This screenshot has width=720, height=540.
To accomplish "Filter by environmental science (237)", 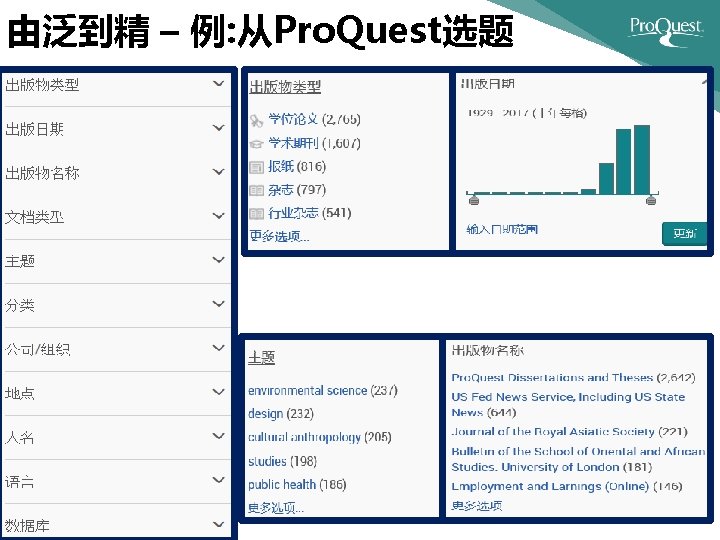I will 323,391.
